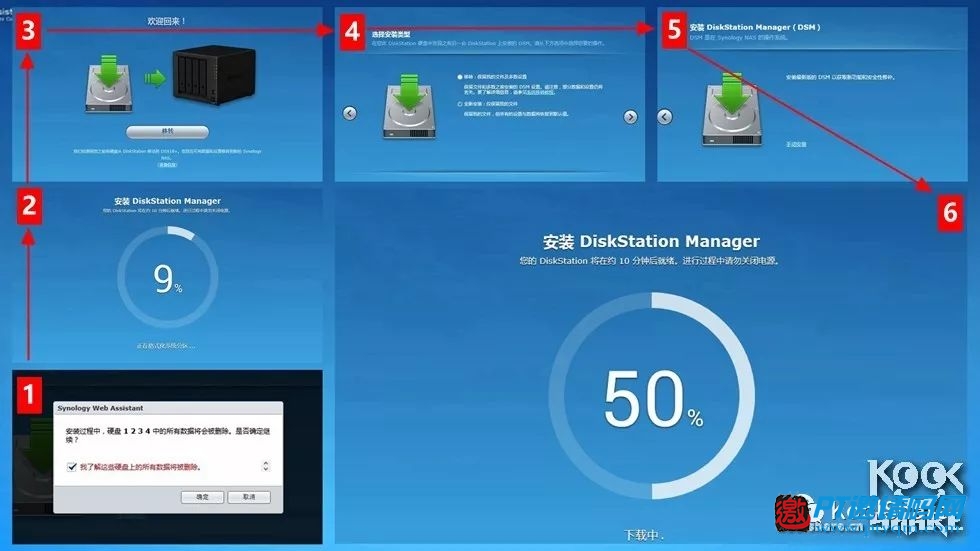
Task: Click the back arrow in the Install DSM panel 5
Action: coord(665,117)
